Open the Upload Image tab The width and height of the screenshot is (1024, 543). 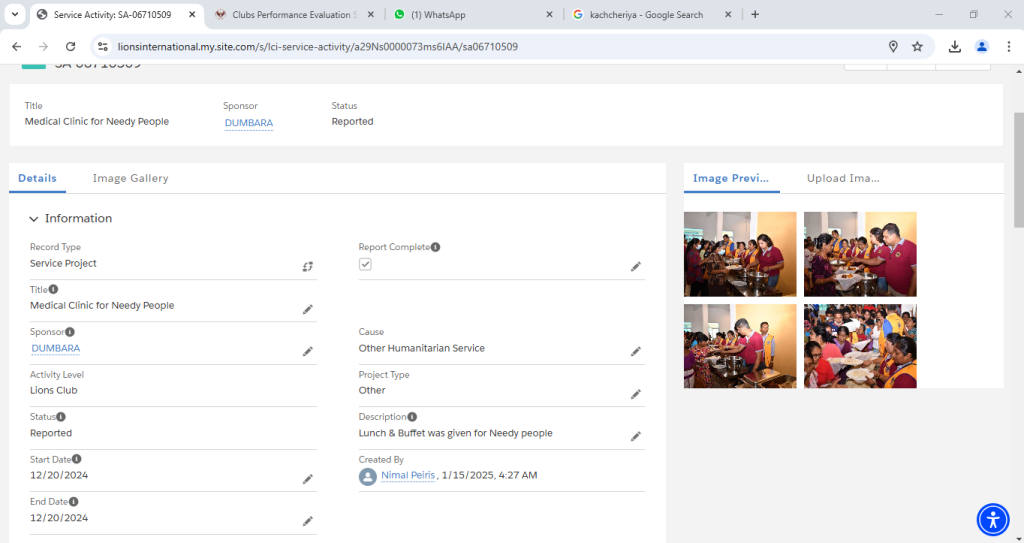[x=843, y=178]
